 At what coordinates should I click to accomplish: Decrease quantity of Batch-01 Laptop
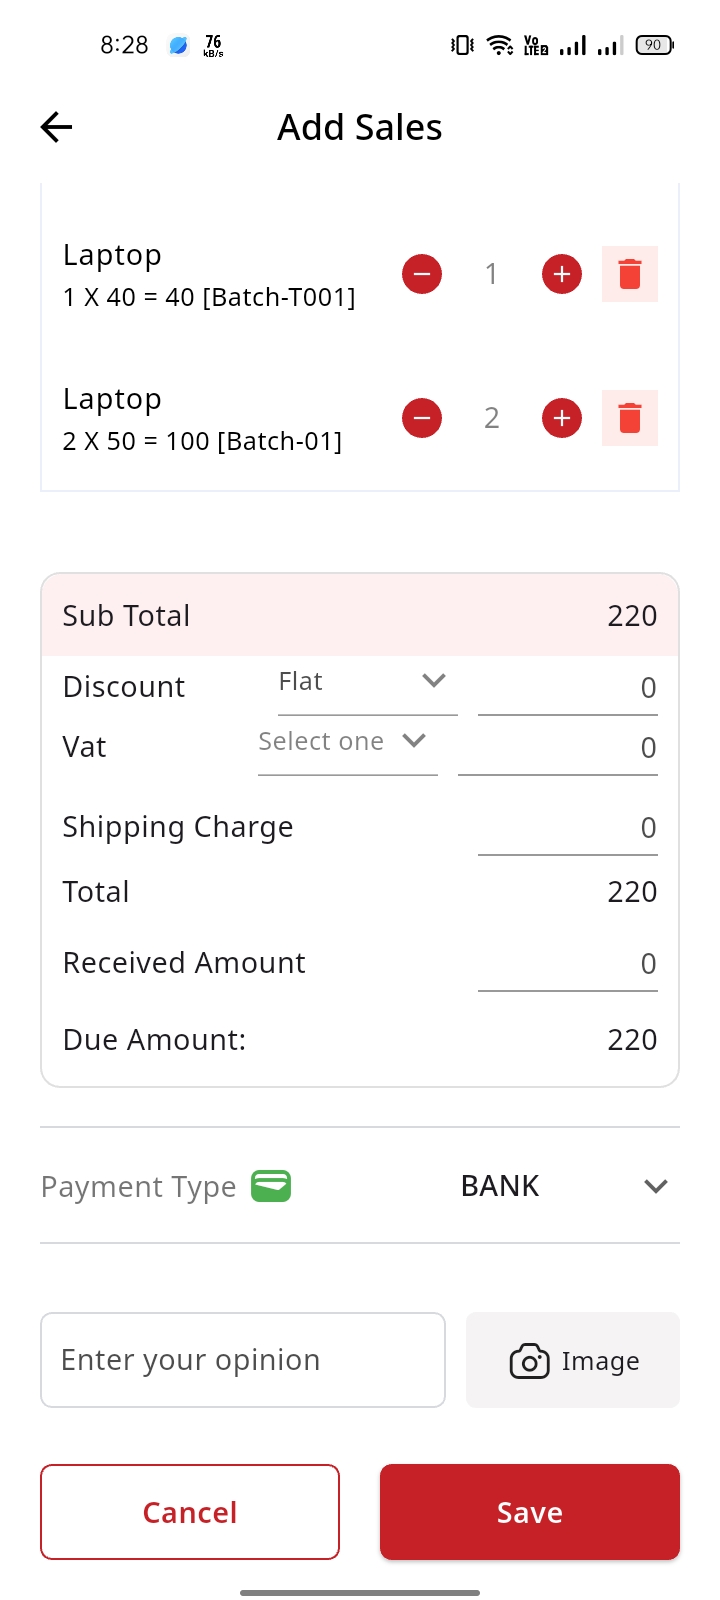tap(422, 418)
